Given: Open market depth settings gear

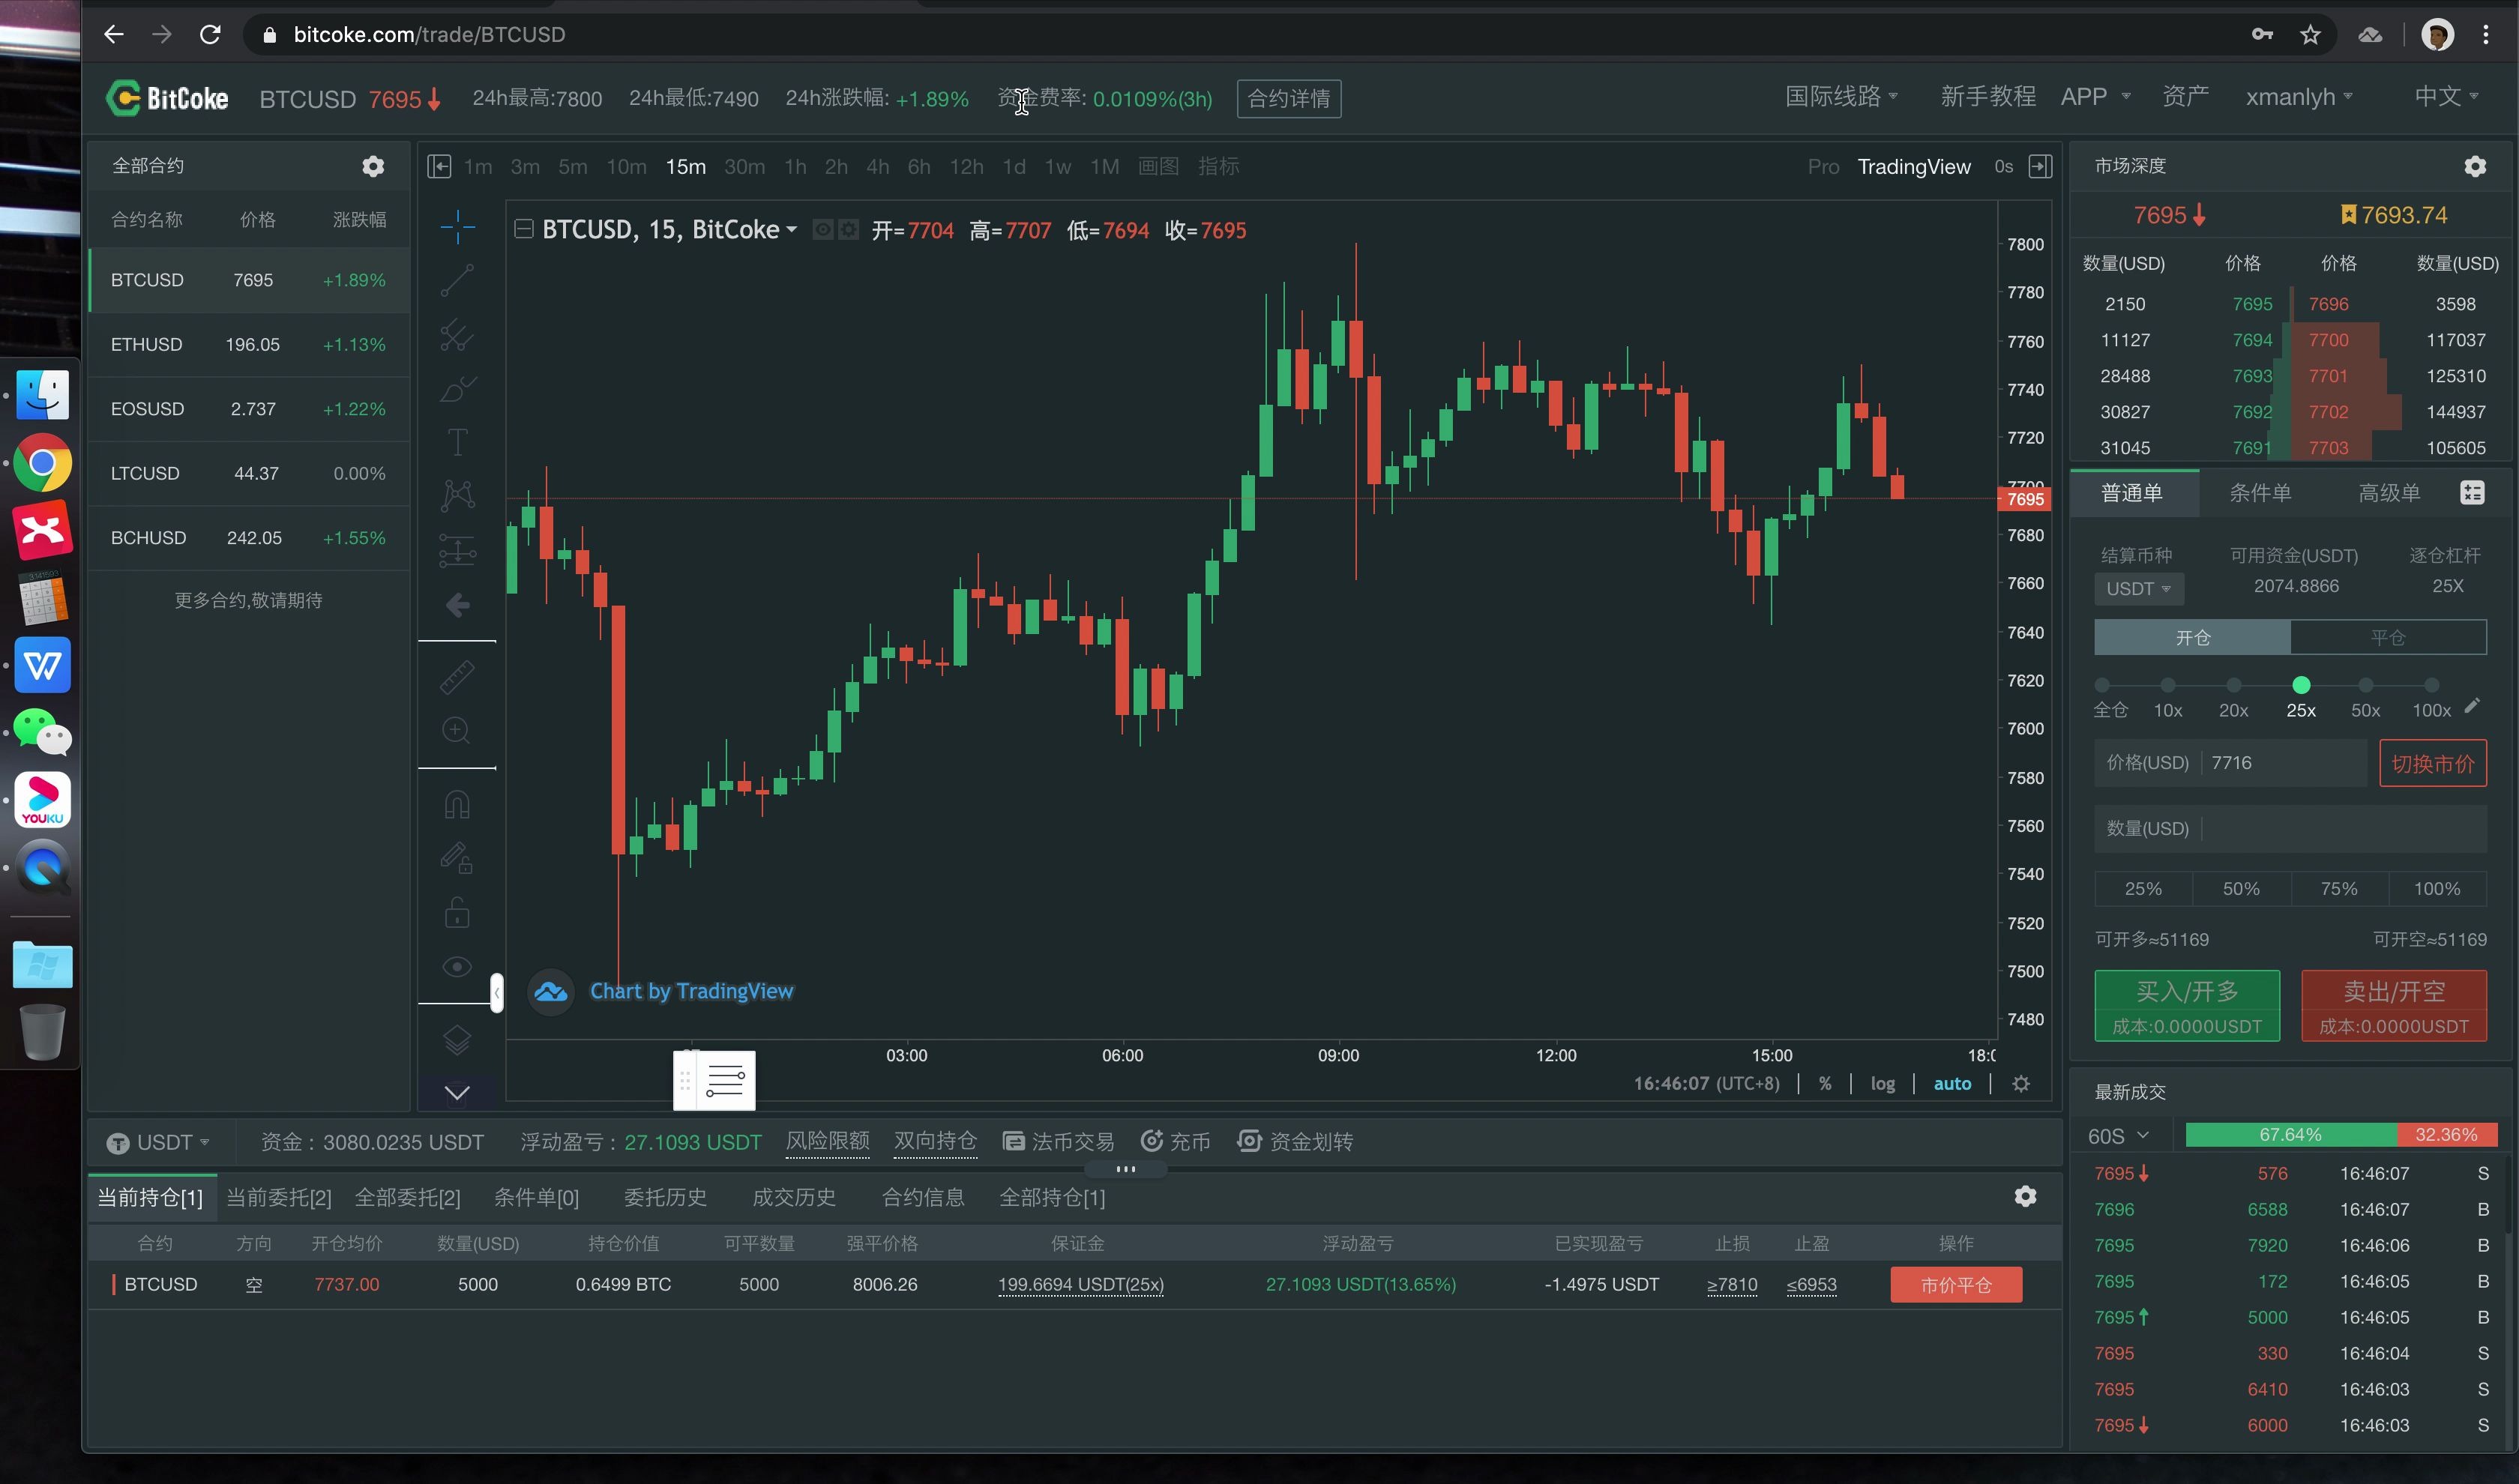Looking at the screenshot, I should (2475, 166).
